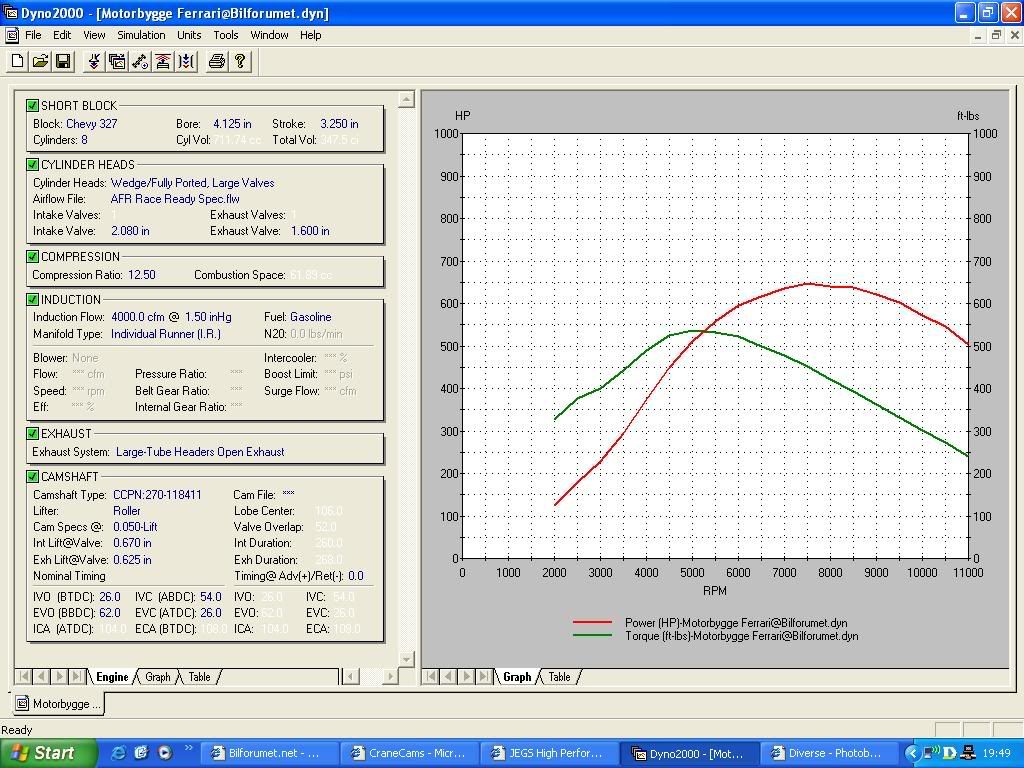Edit the Compression Ratio value 12.50
1024x768 pixels.
point(142,275)
